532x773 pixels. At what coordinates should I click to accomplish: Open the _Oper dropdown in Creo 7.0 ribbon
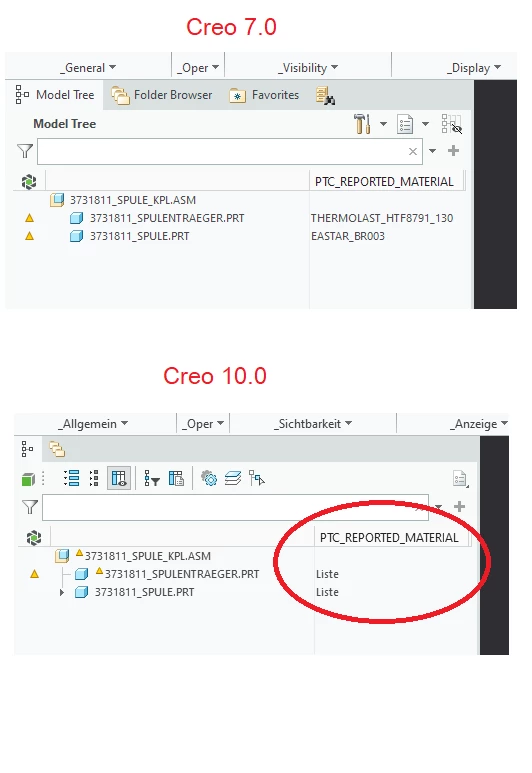[x=198, y=68]
